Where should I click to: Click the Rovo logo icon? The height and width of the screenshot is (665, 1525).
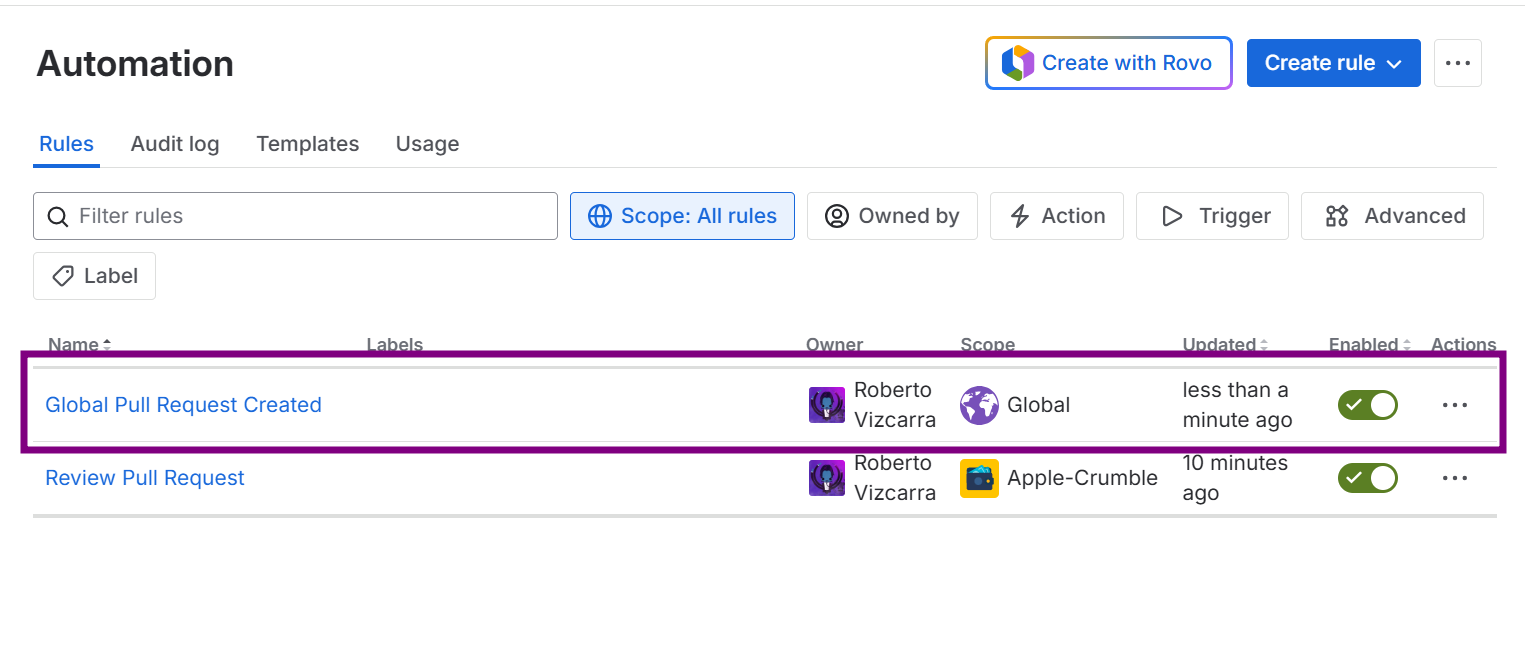(x=1017, y=63)
